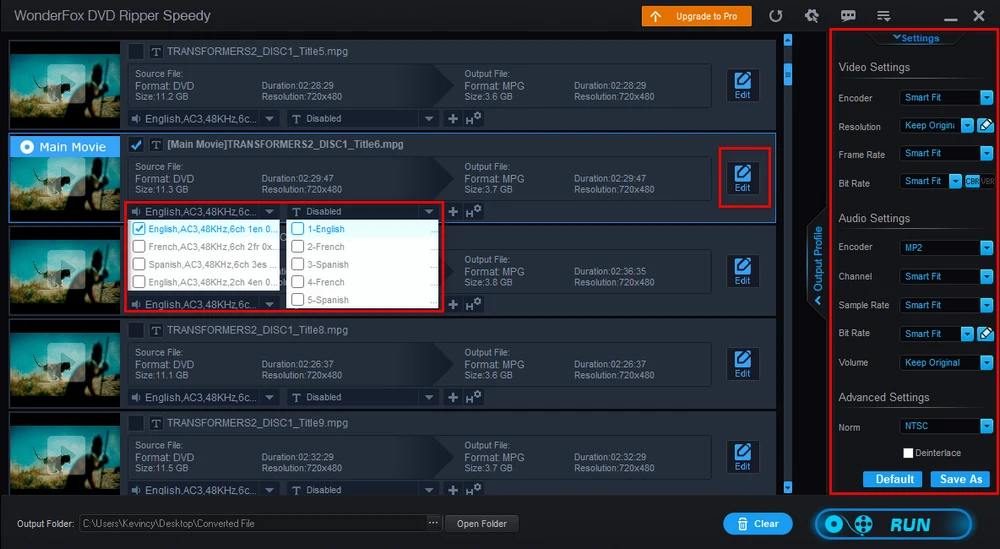Viewport: 1000px width, 549px height.
Task: Select 3-Spanish subtitle entry
Action: [x=362, y=265]
